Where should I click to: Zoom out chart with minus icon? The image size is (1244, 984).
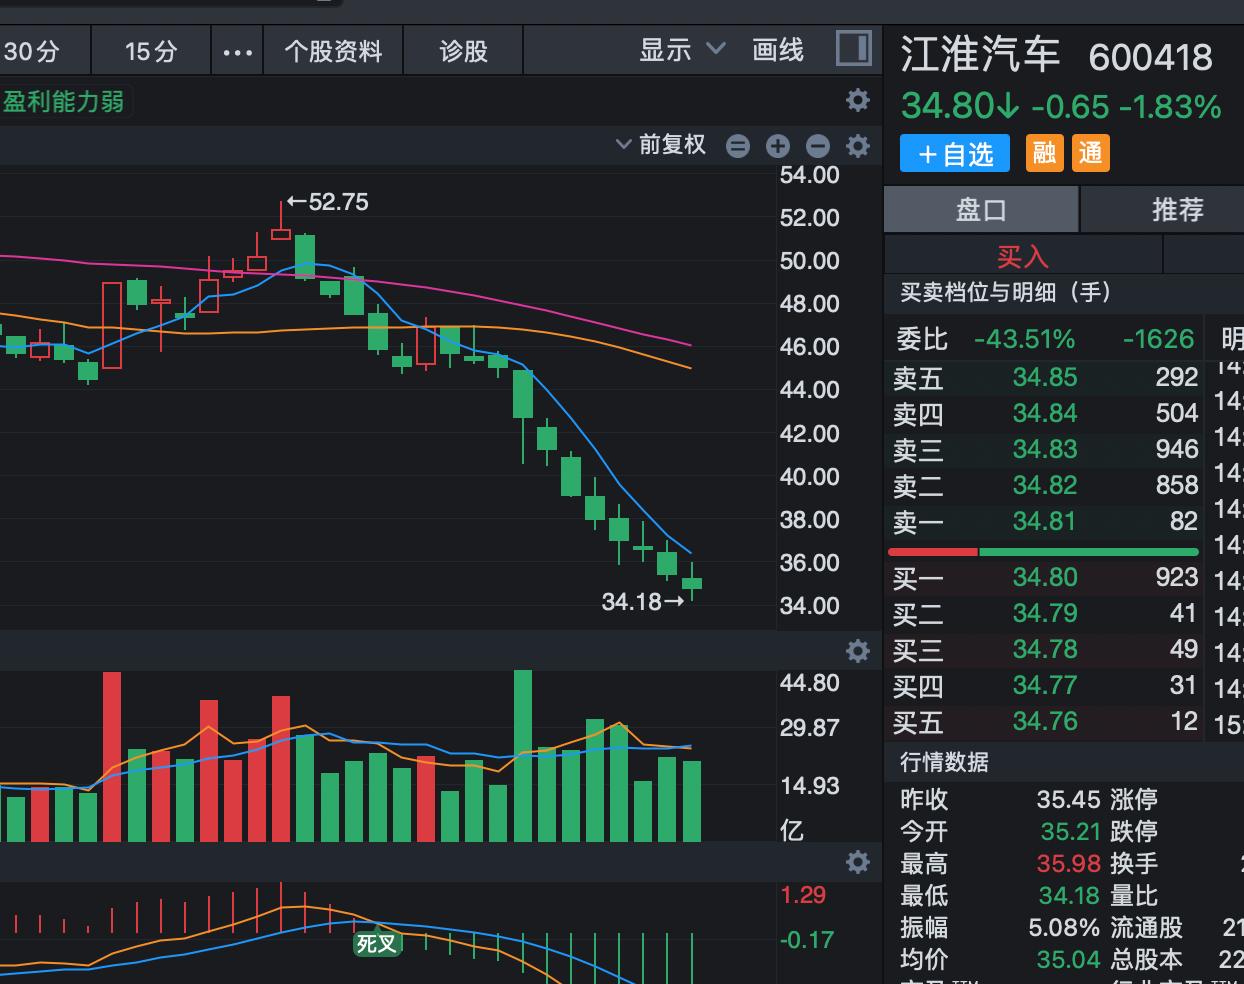click(818, 146)
